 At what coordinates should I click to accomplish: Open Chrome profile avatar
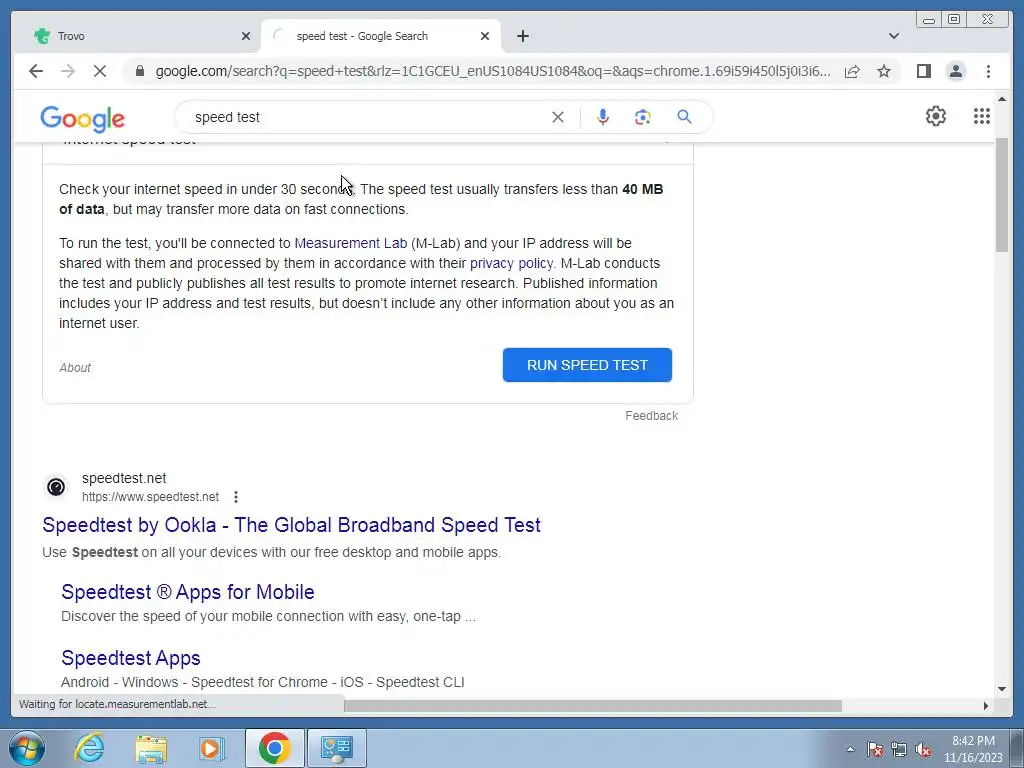[x=955, y=71]
